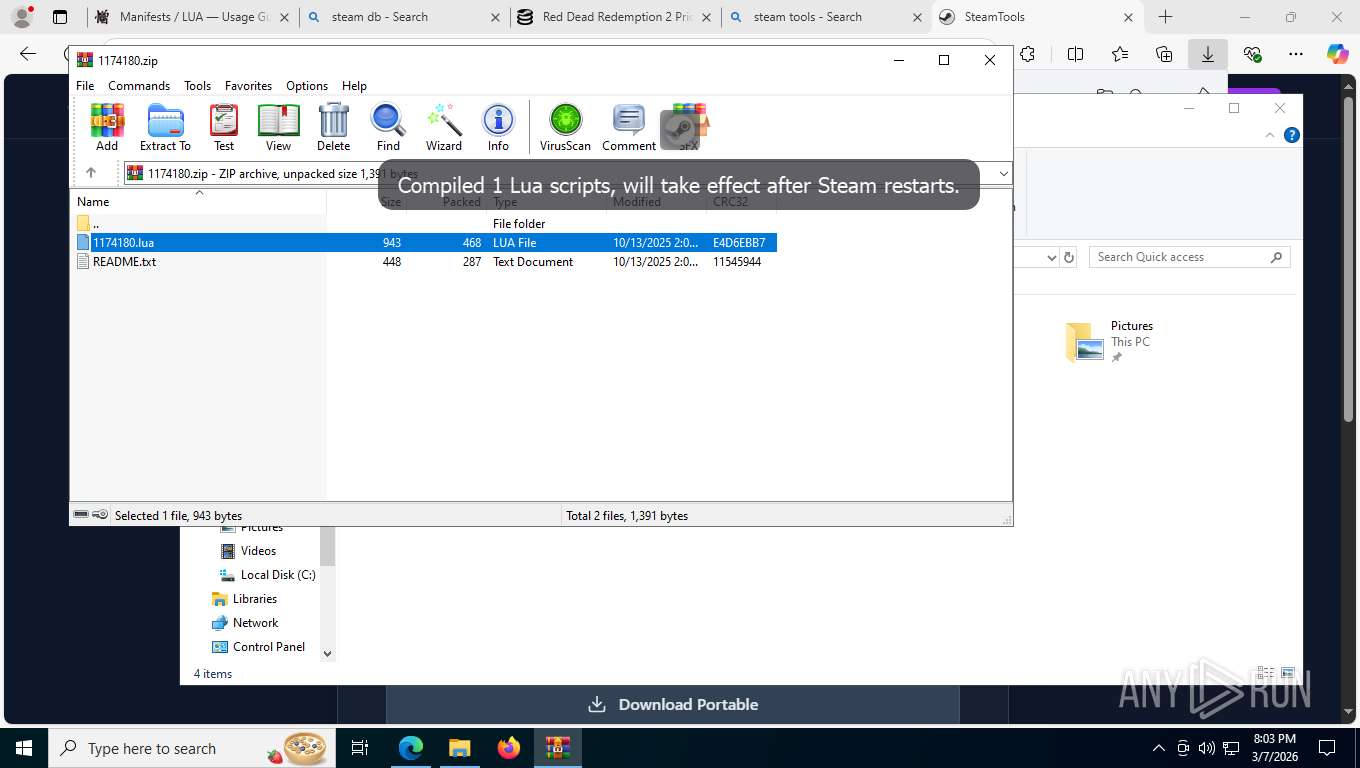The image size is (1360, 768).
Task: Click the CRC32 value 11545944
Action: 737,262
